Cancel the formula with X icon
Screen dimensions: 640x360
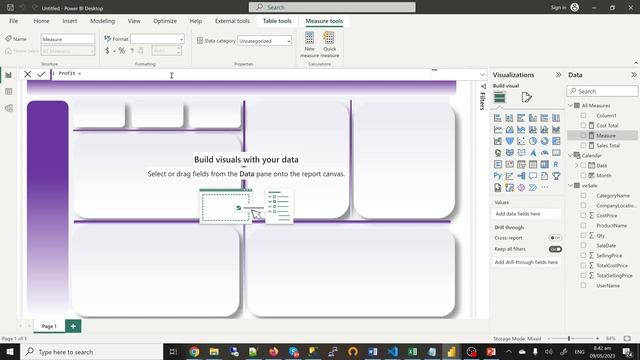coord(27,74)
